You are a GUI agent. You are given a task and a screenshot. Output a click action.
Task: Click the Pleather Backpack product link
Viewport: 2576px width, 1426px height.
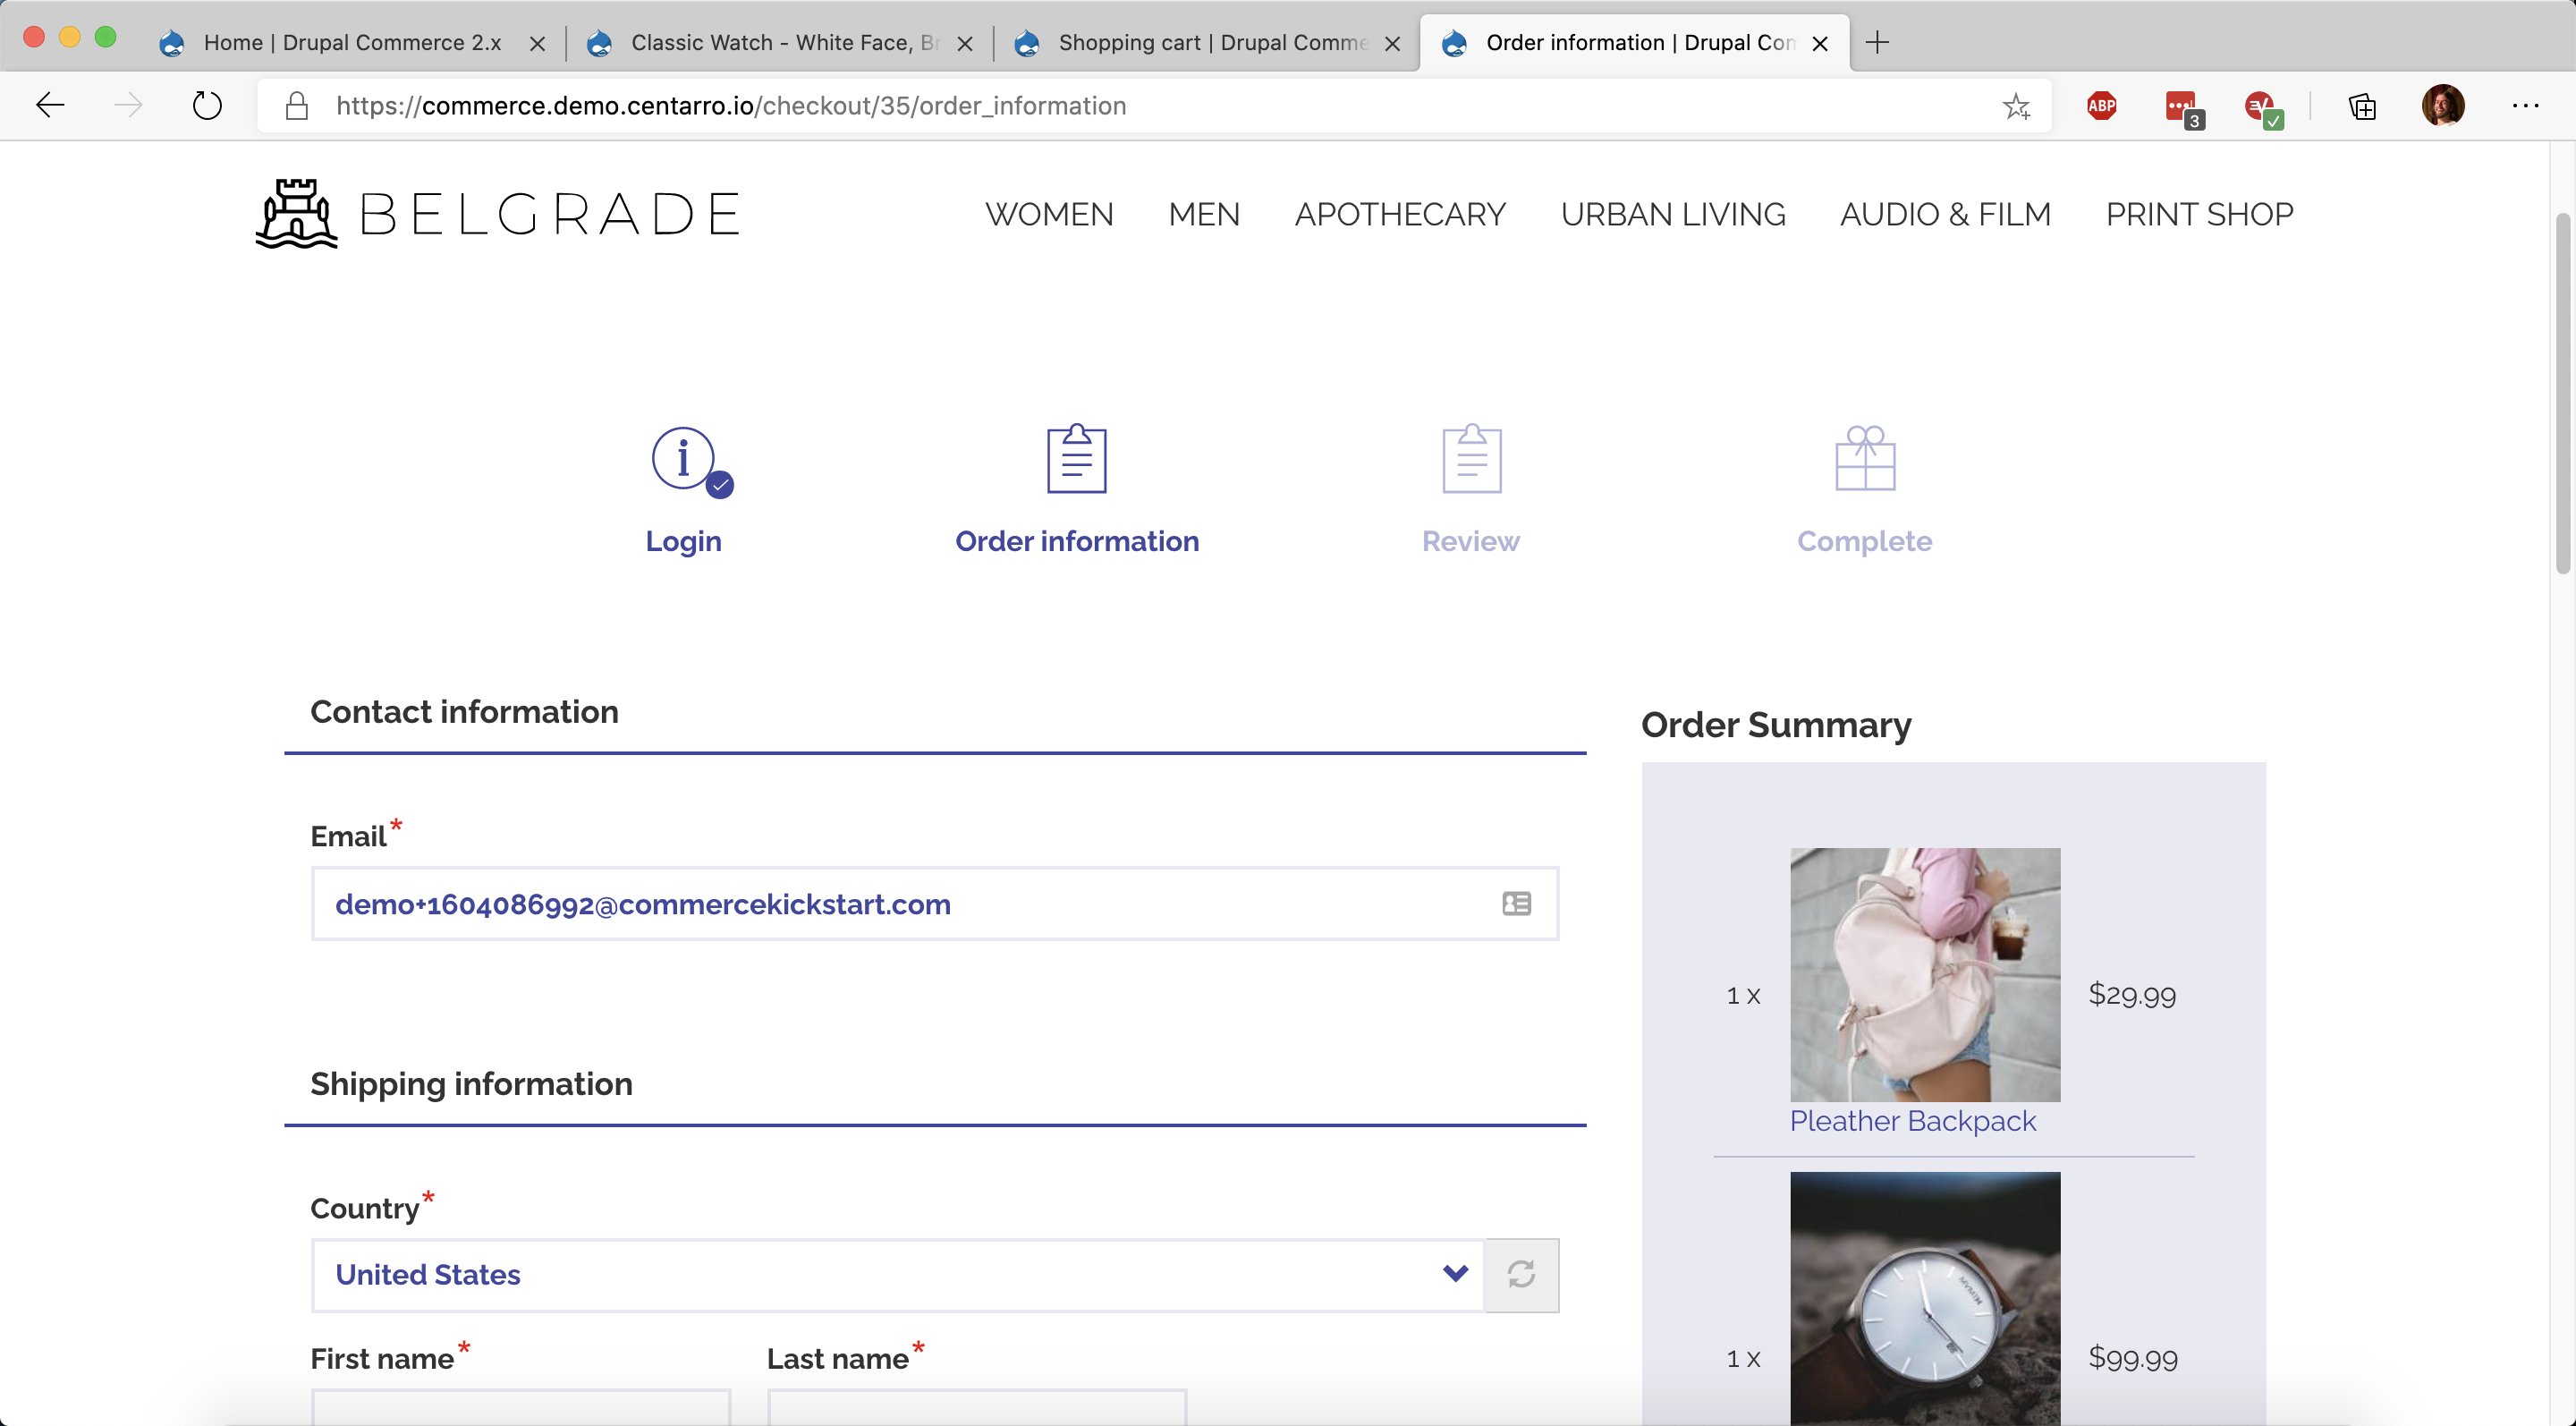[x=1912, y=1121]
